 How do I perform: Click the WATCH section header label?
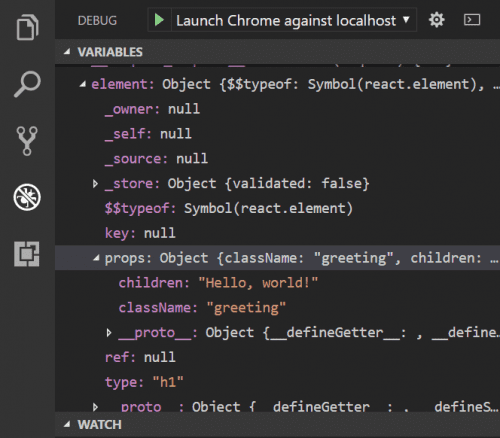coord(99,425)
